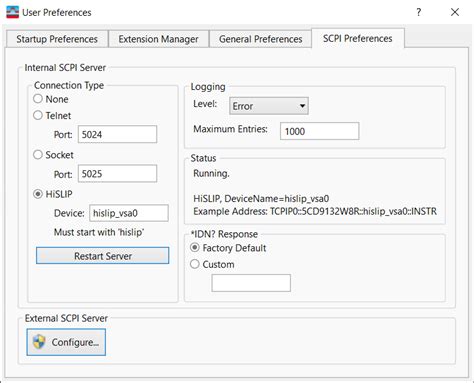The width and height of the screenshot is (474, 383).
Task: Click the 'Logging' group title
Action: (208, 87)
